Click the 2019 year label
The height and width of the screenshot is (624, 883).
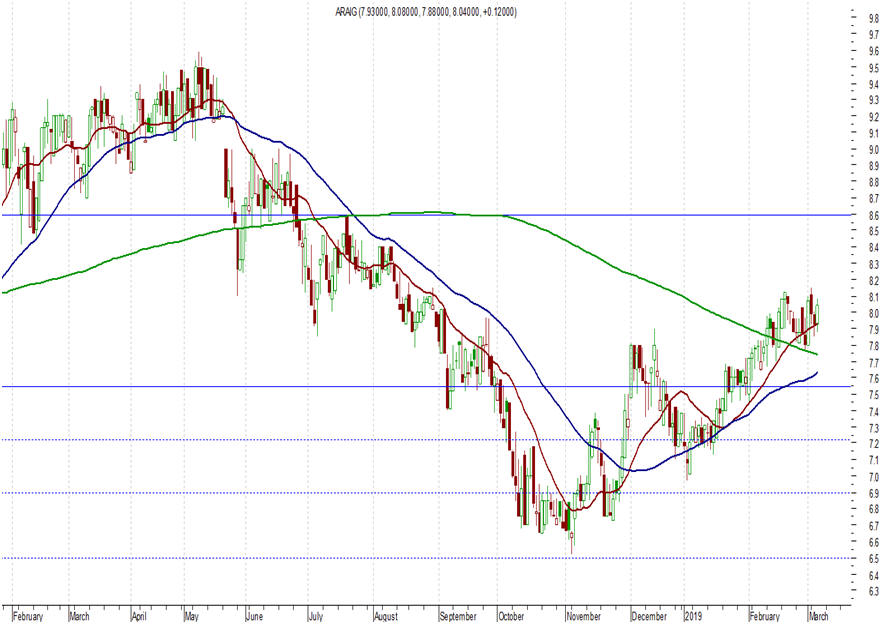pos(693,616)
